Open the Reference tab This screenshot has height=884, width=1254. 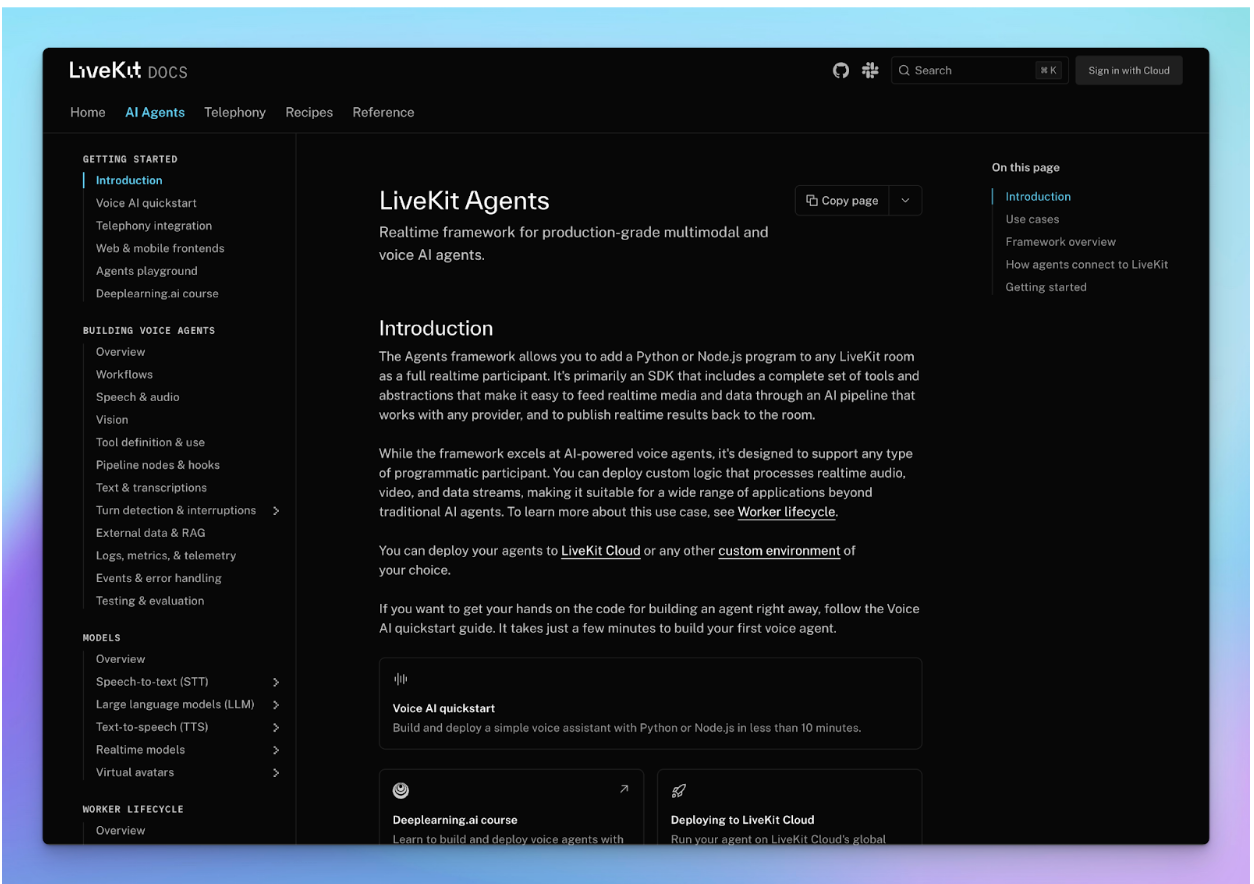(383, 112)
